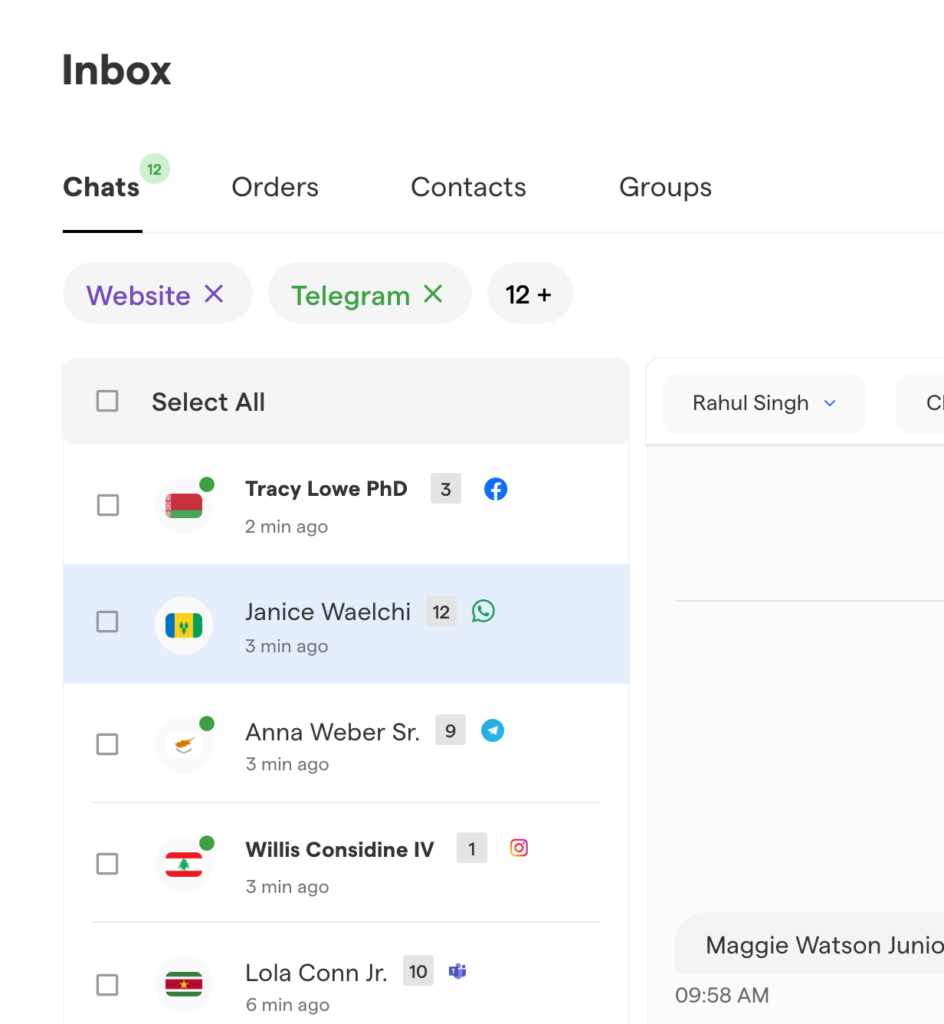
Task: Click Tracy Lowe PhD's flag avatar
Action: click(184, 506)
